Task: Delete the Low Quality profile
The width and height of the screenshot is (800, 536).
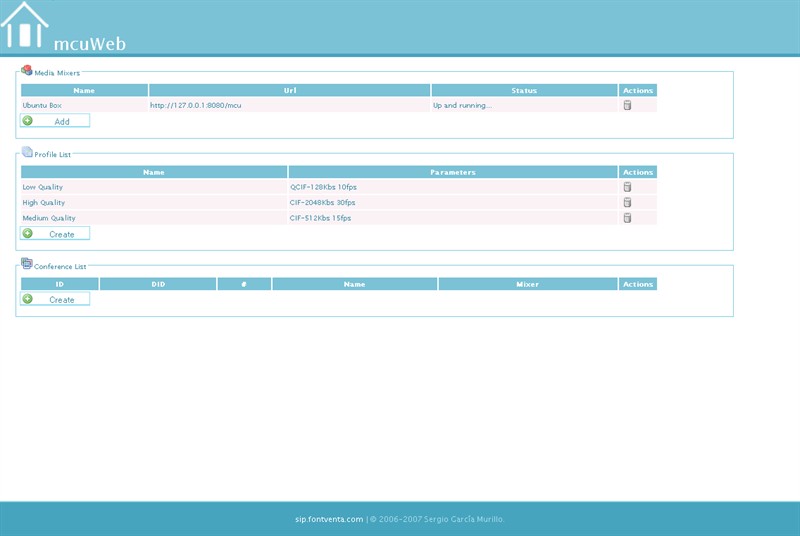Action: click(x=627, y=186)
